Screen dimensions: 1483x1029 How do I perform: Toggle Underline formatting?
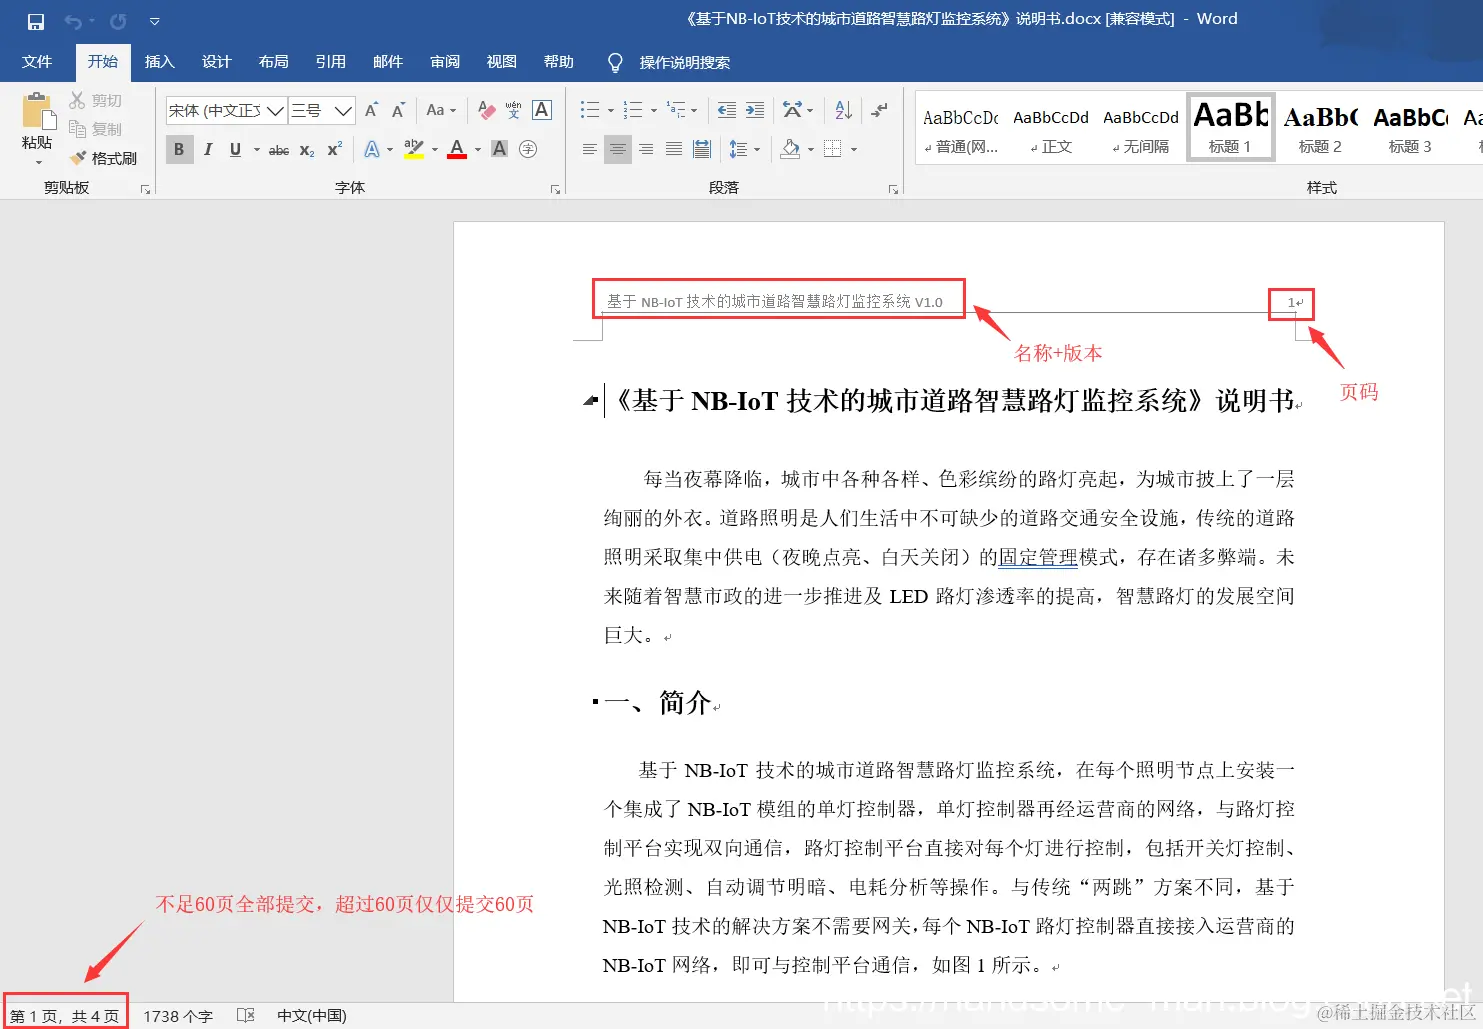click(235, 149)
